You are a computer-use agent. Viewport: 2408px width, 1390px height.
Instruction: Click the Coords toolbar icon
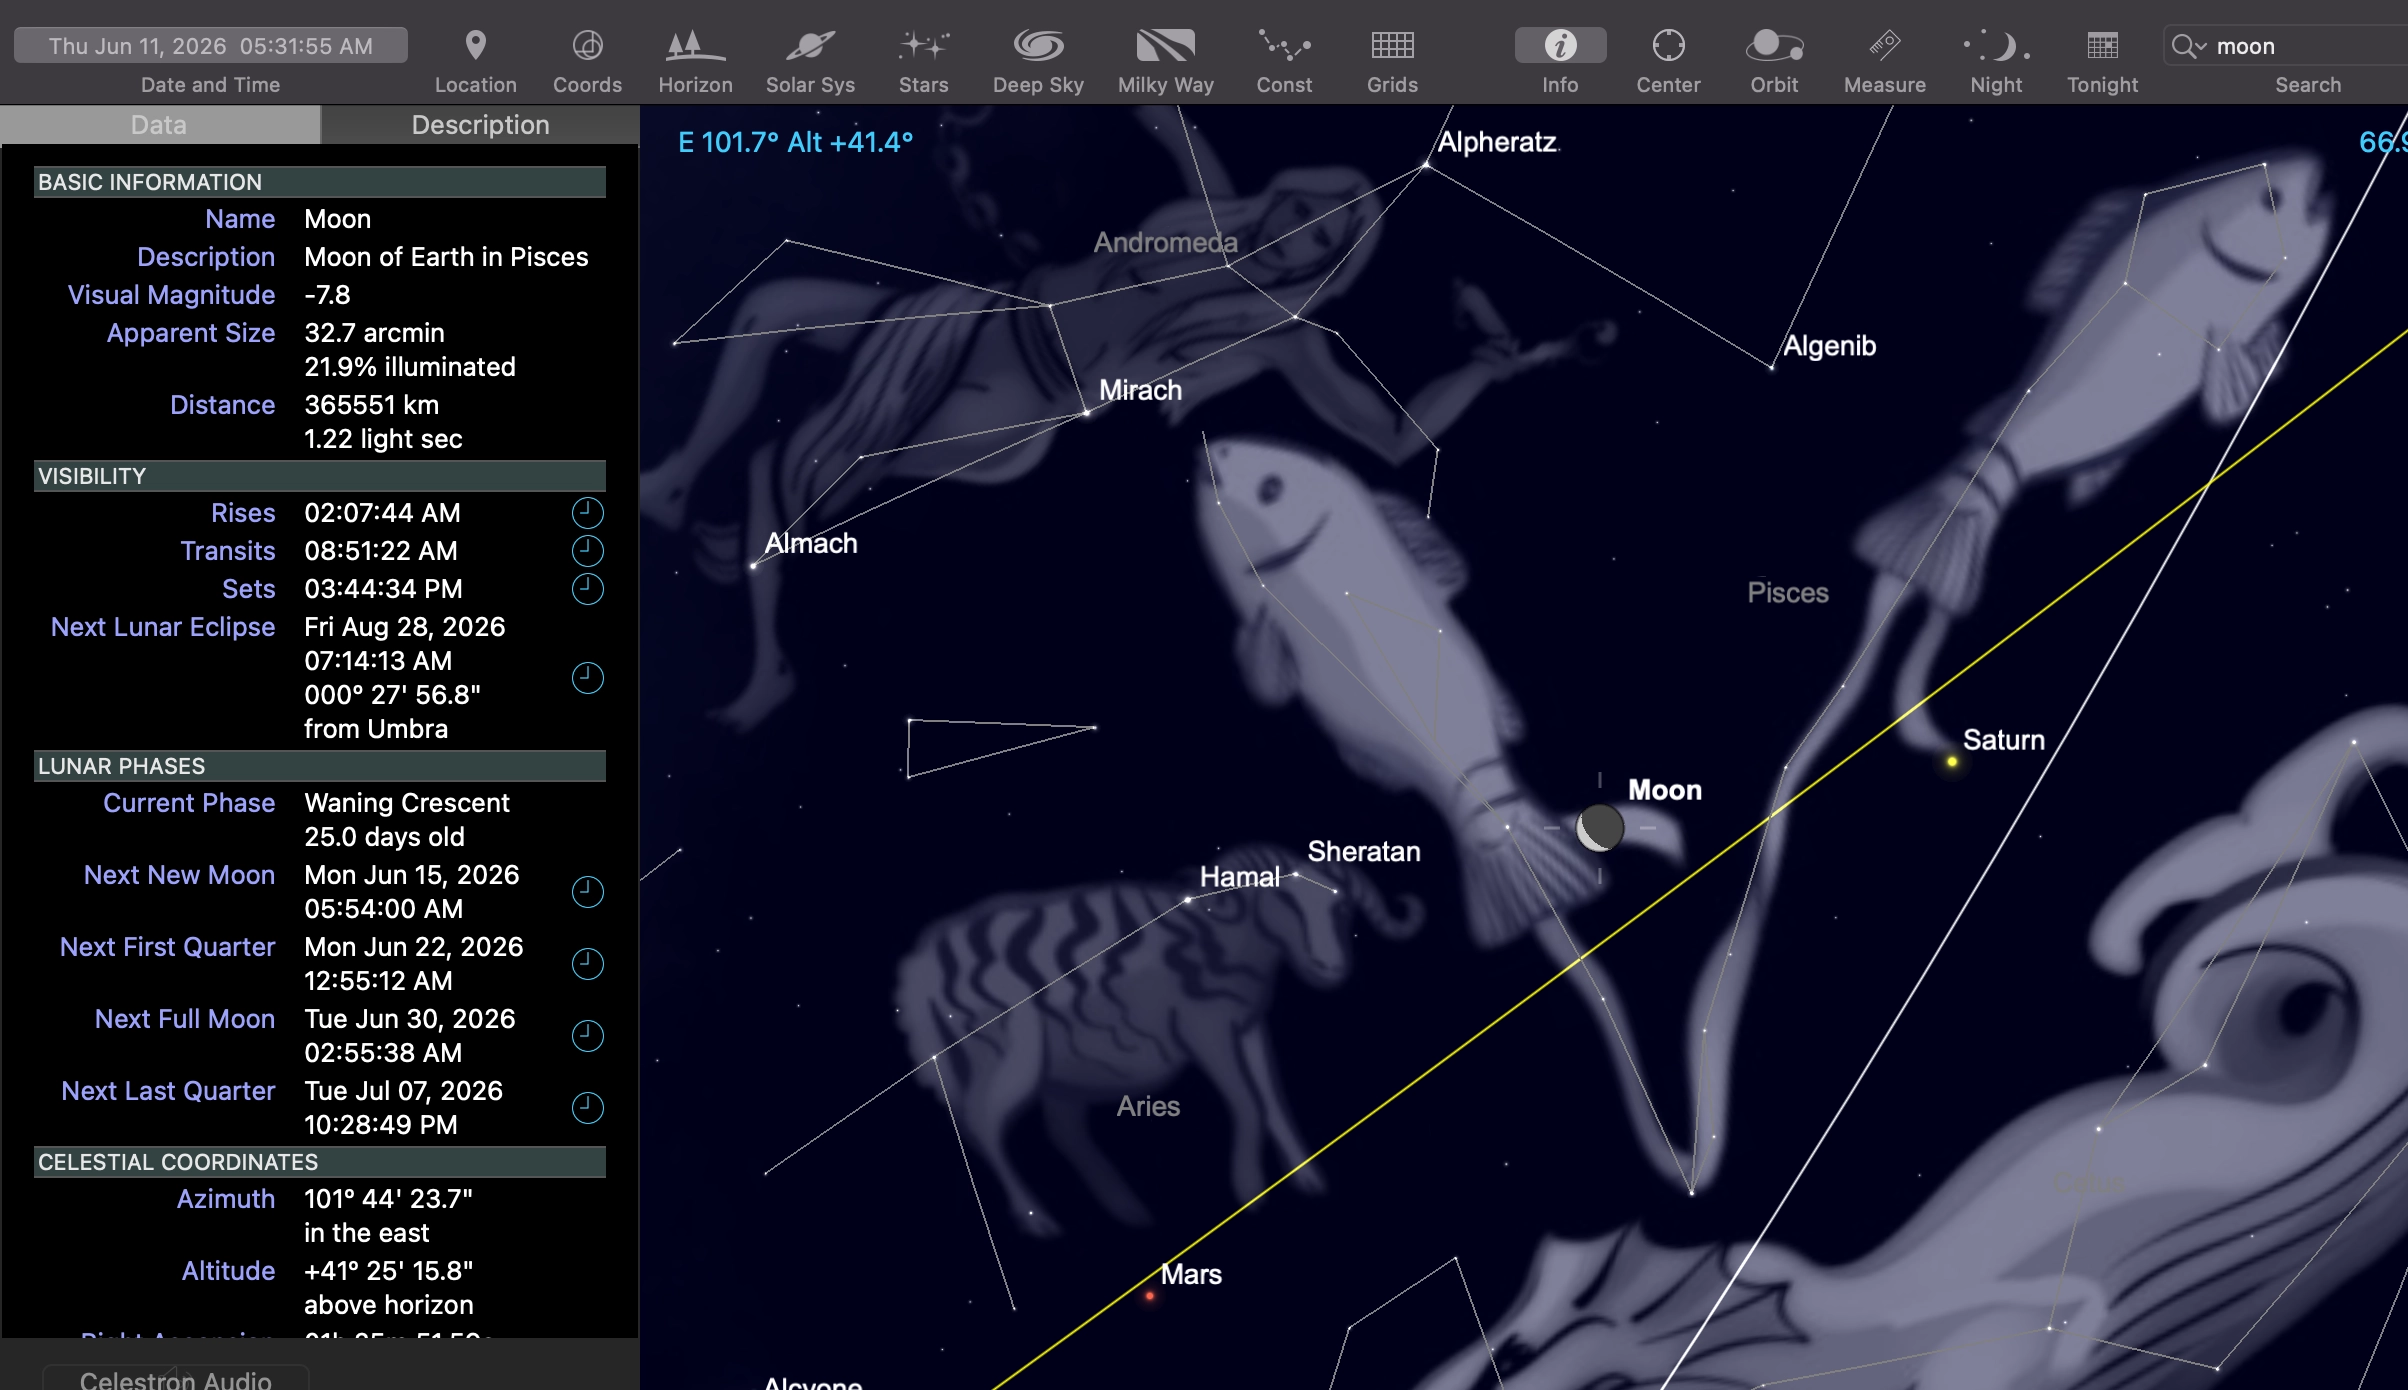pyautogui.click(x=587, y=46)
